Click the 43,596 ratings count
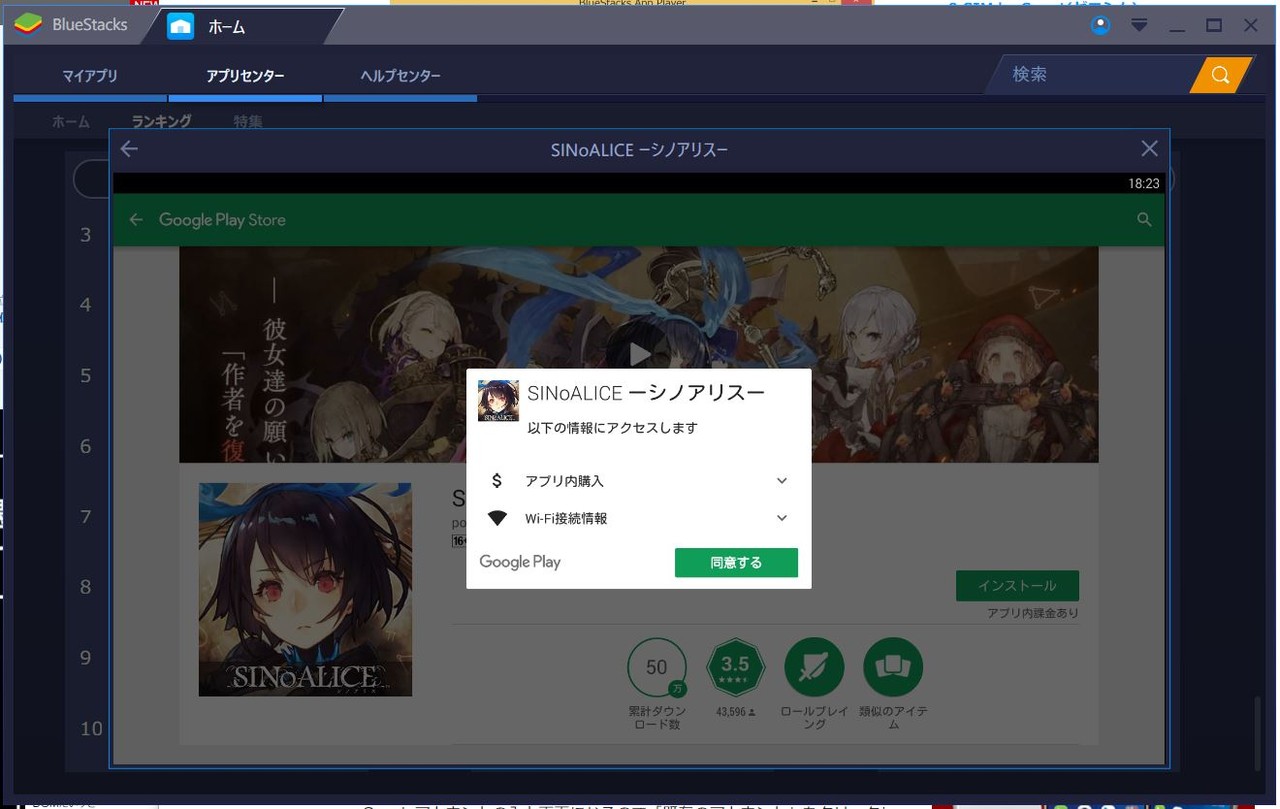 (x=735, y=712)
